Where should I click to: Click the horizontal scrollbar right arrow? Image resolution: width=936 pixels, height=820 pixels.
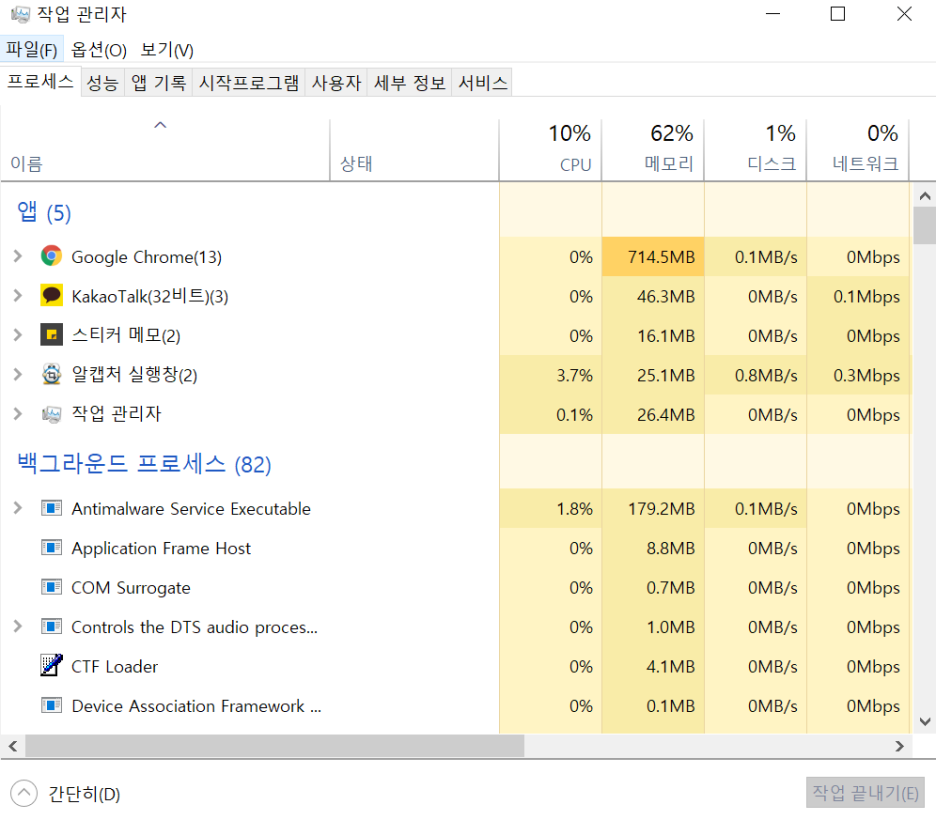coord(900,746)
